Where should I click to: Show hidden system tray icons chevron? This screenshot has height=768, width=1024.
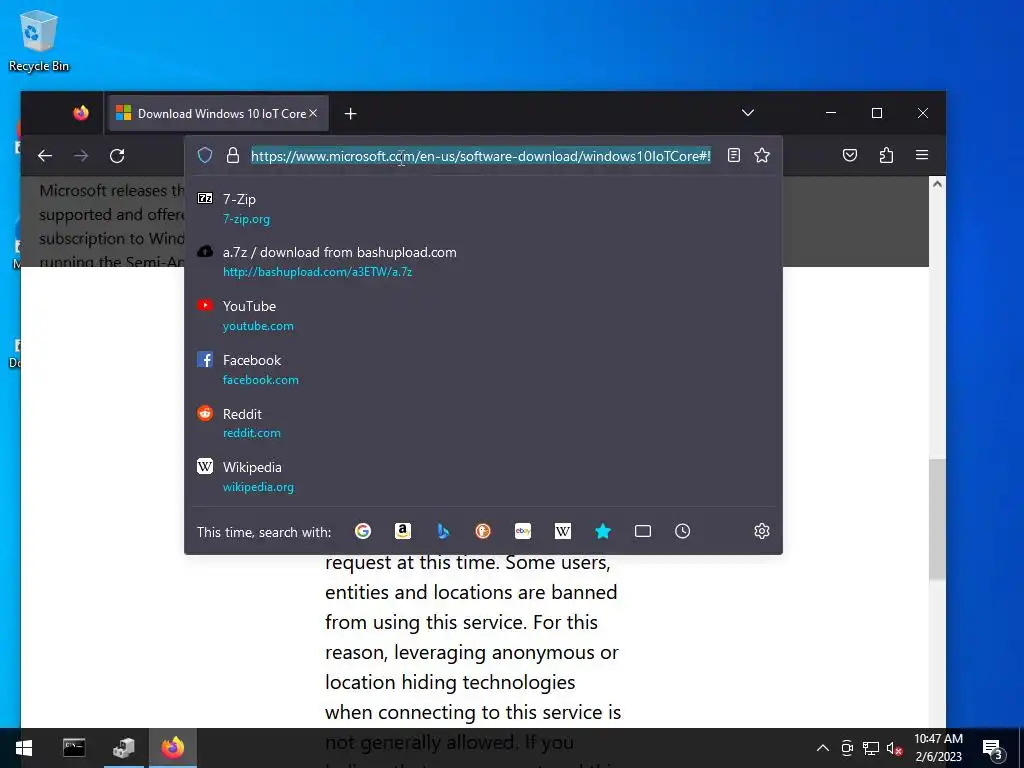pos(823,748)
